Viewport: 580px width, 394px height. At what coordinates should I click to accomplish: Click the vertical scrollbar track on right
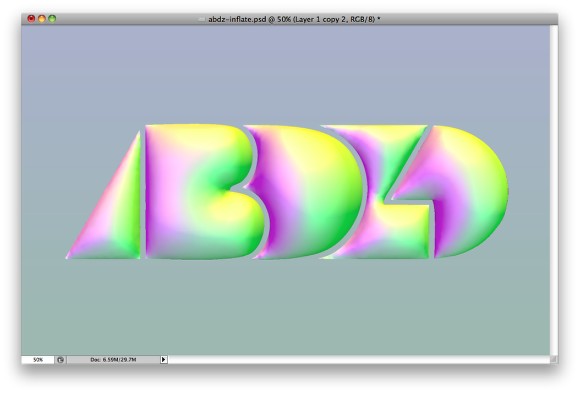click(x=553, y=190)
